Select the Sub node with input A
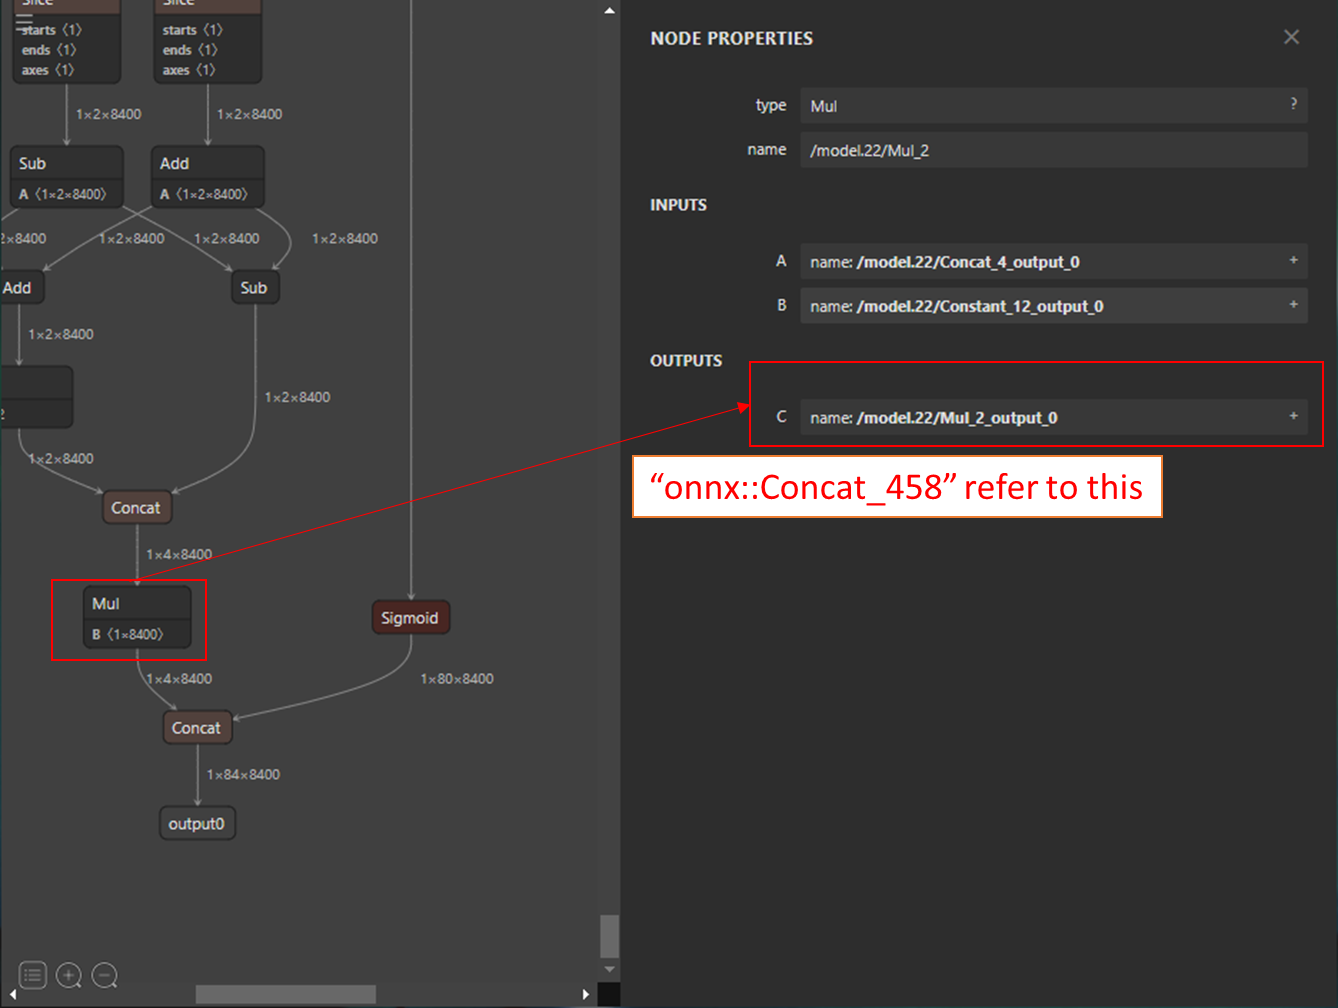 tap(67, 177)
